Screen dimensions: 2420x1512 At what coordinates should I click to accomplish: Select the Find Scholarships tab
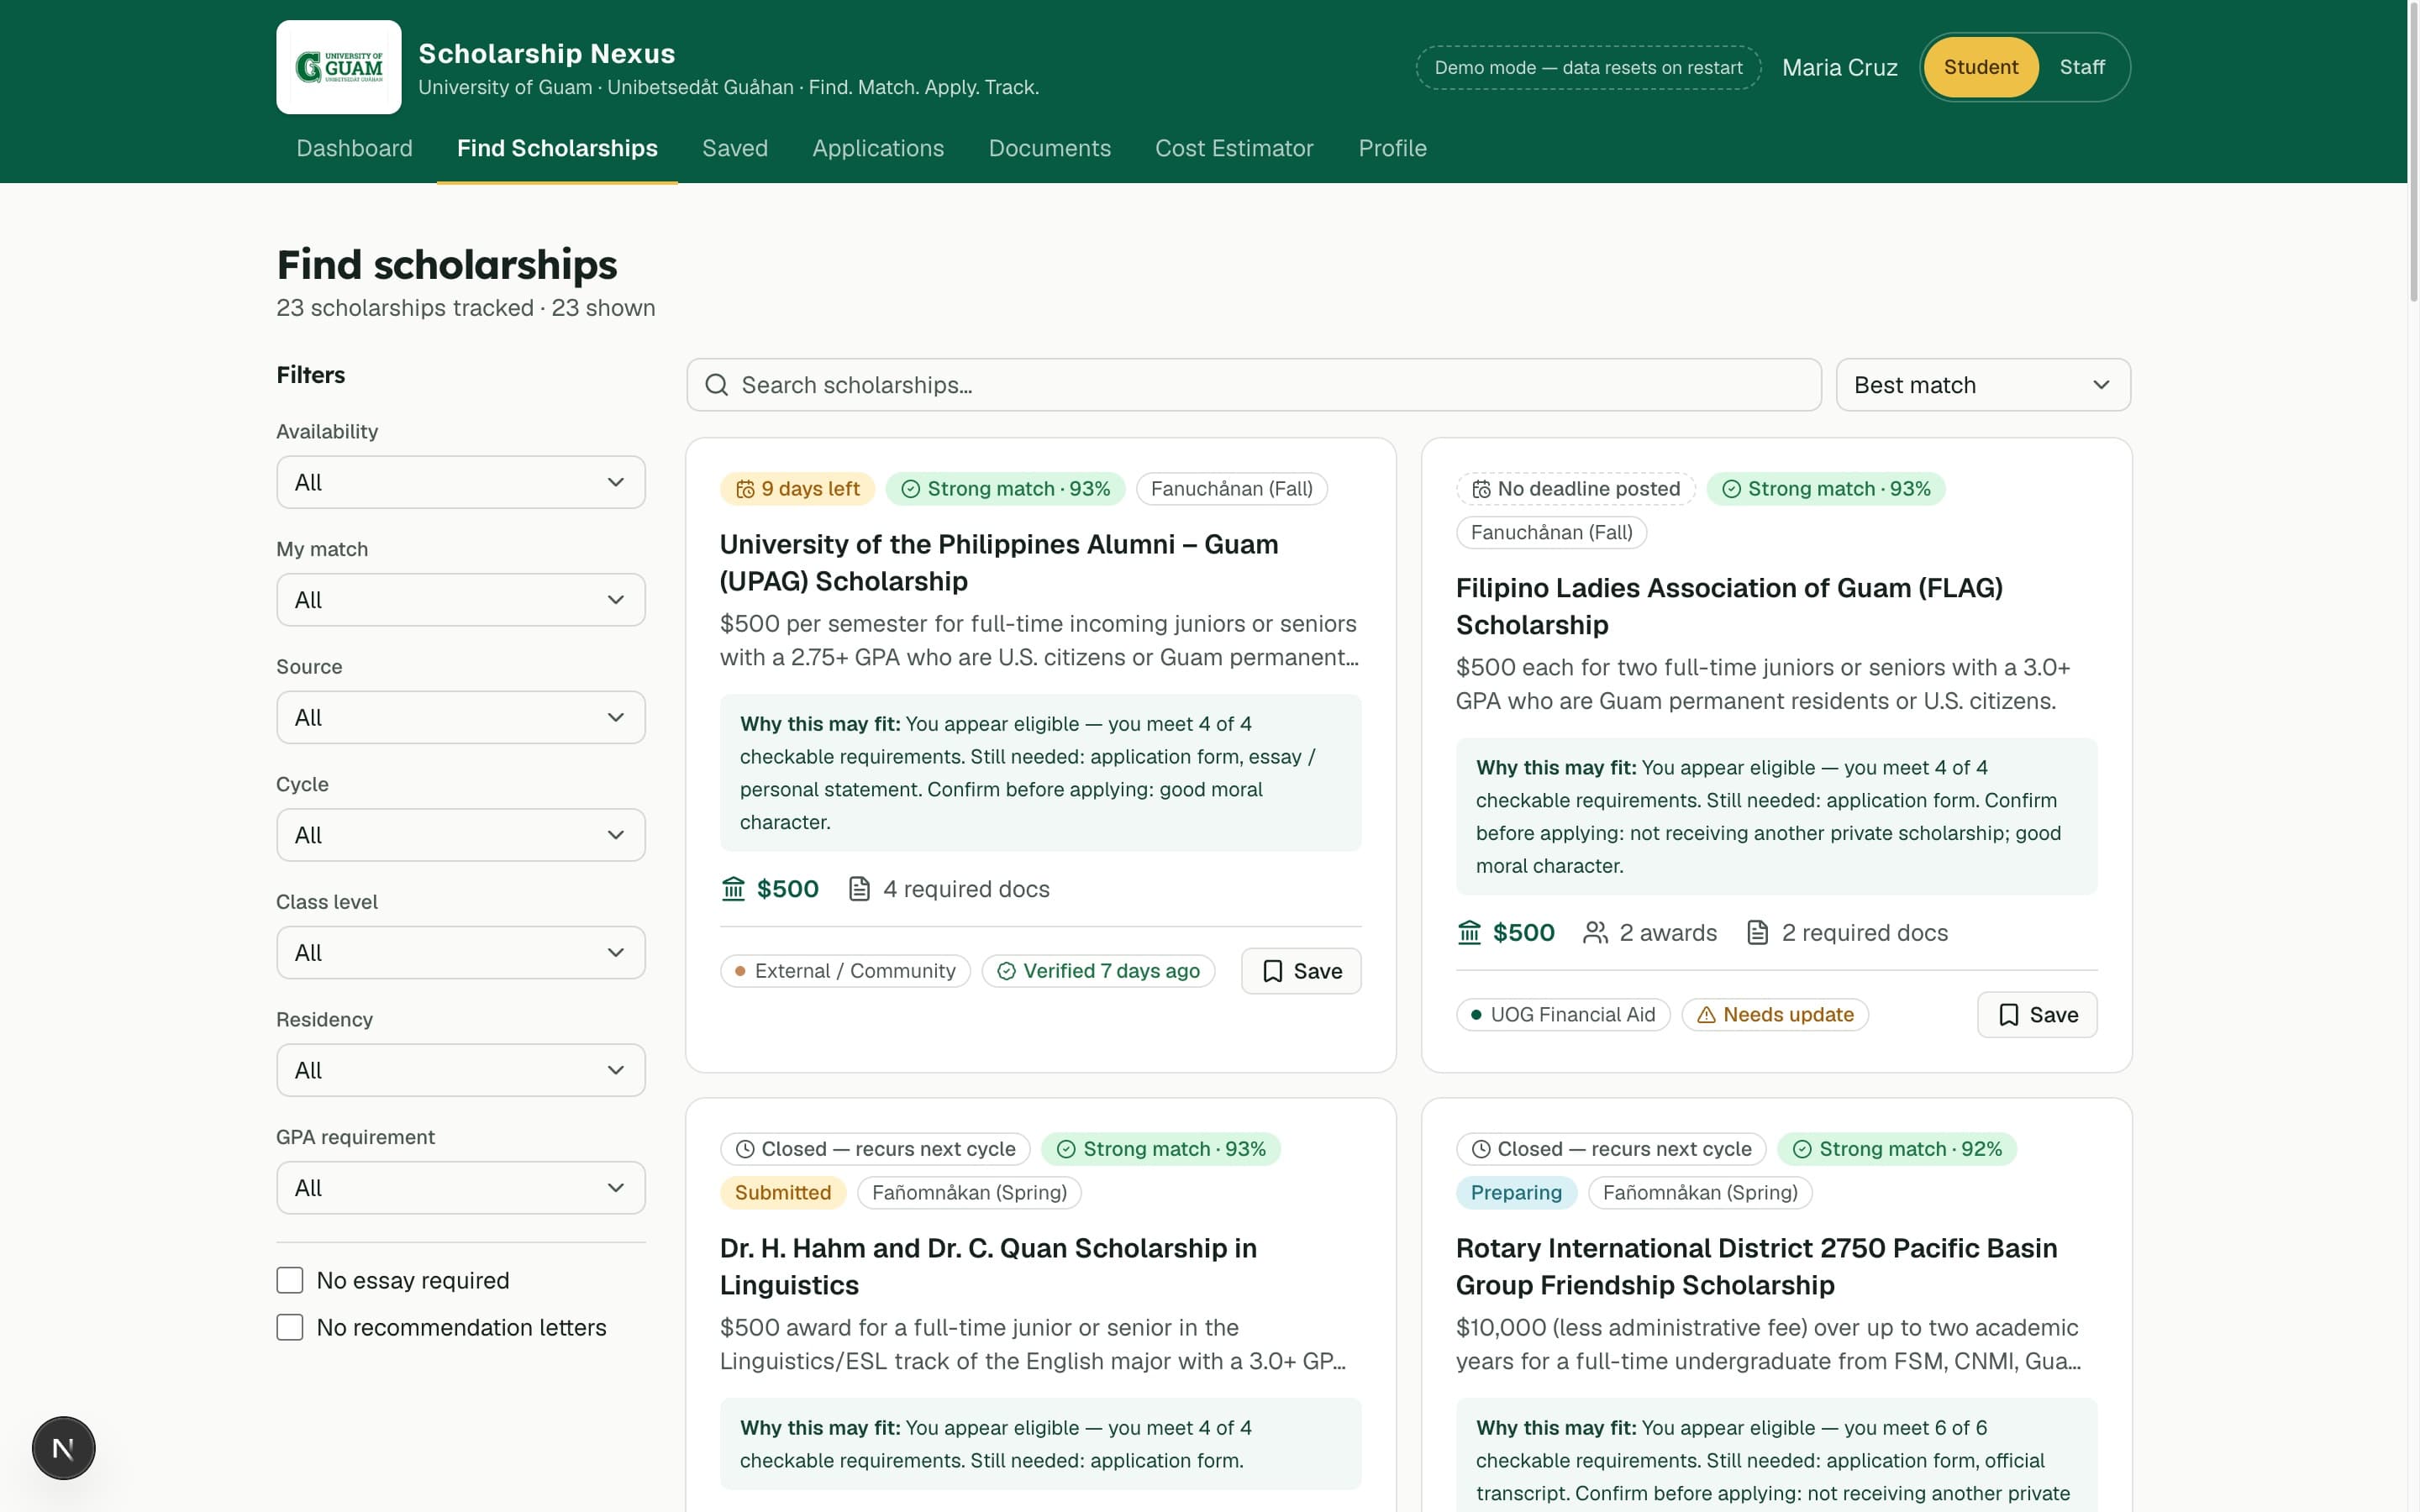(557, 148)
